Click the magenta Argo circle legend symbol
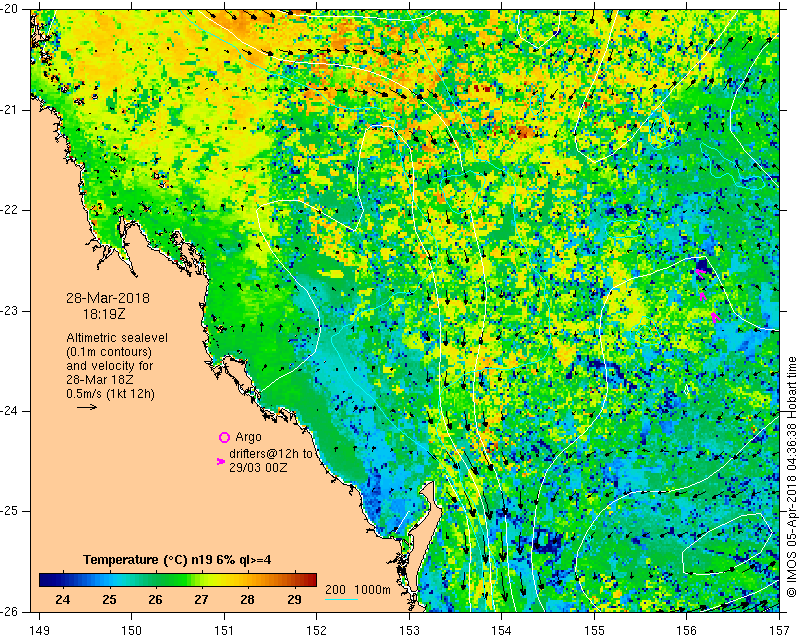 pos(224,437)
